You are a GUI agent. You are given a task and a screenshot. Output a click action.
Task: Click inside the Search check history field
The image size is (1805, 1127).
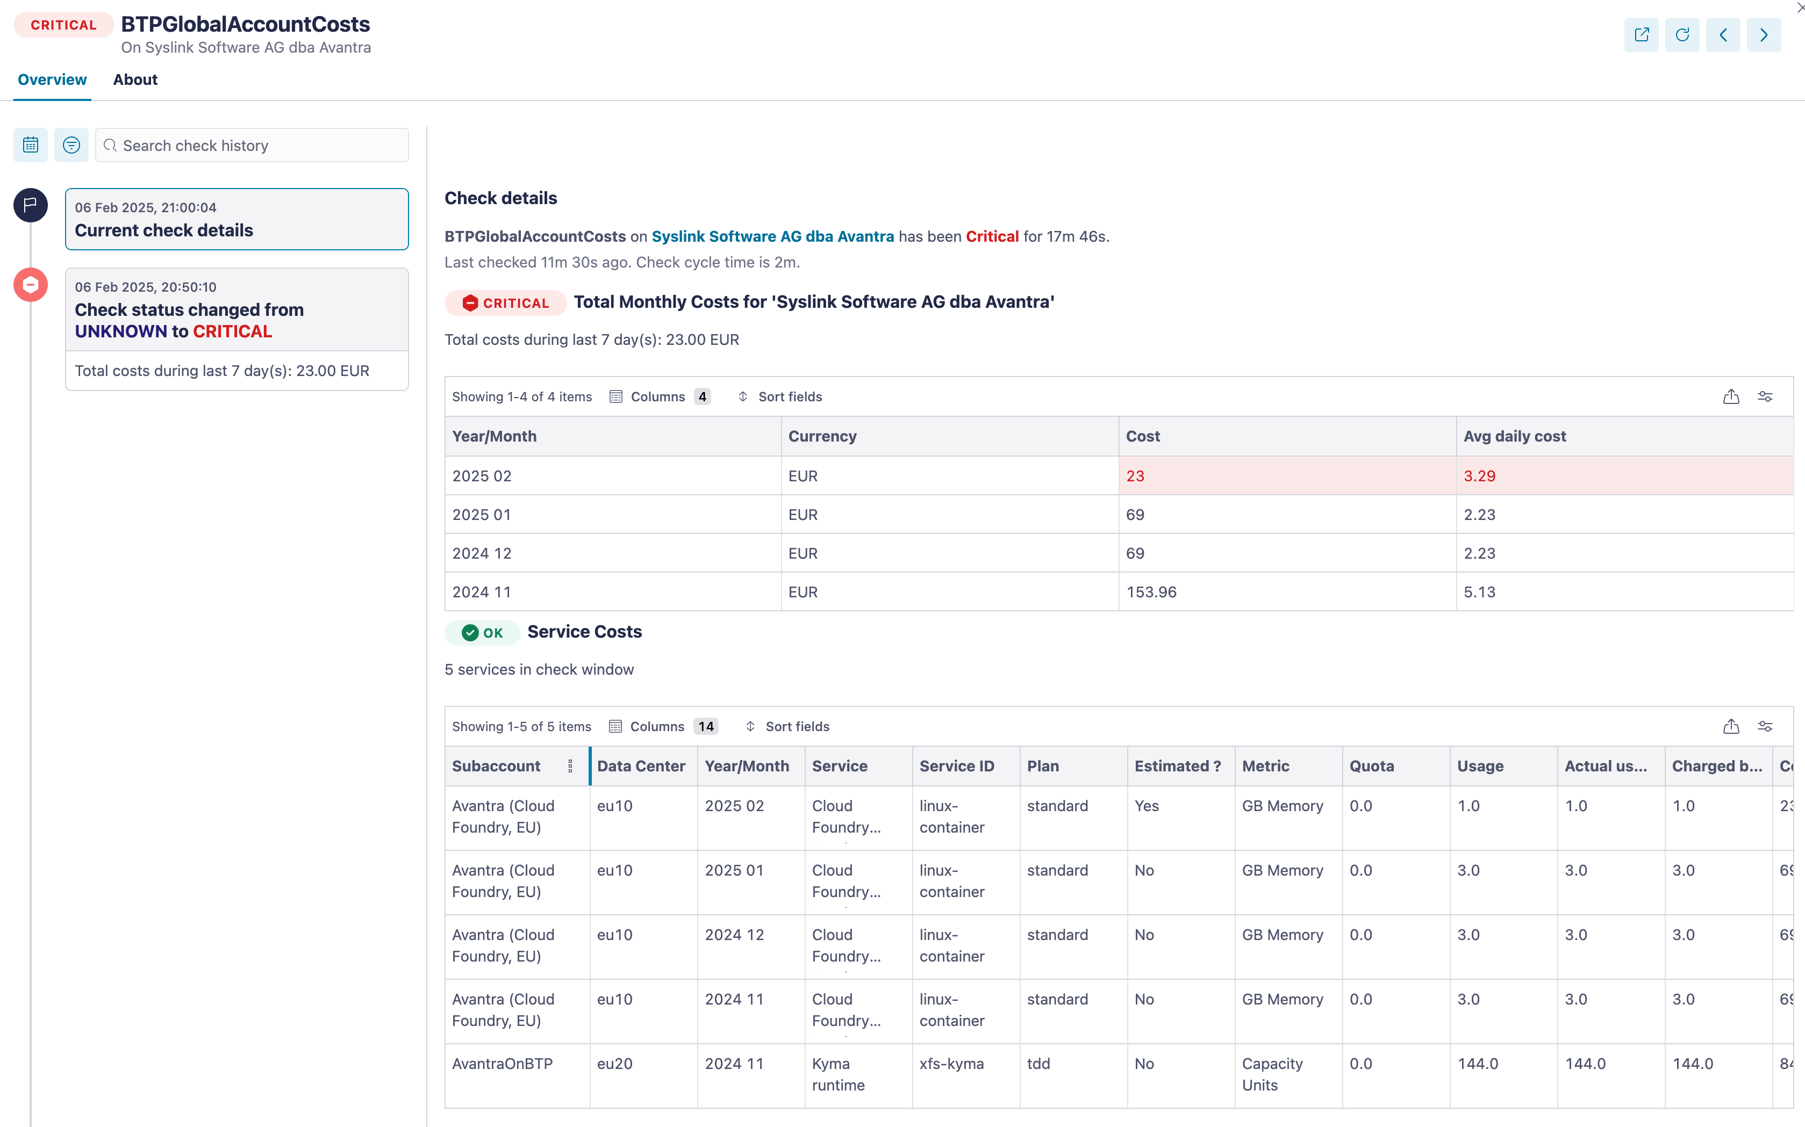coord(250,145)
